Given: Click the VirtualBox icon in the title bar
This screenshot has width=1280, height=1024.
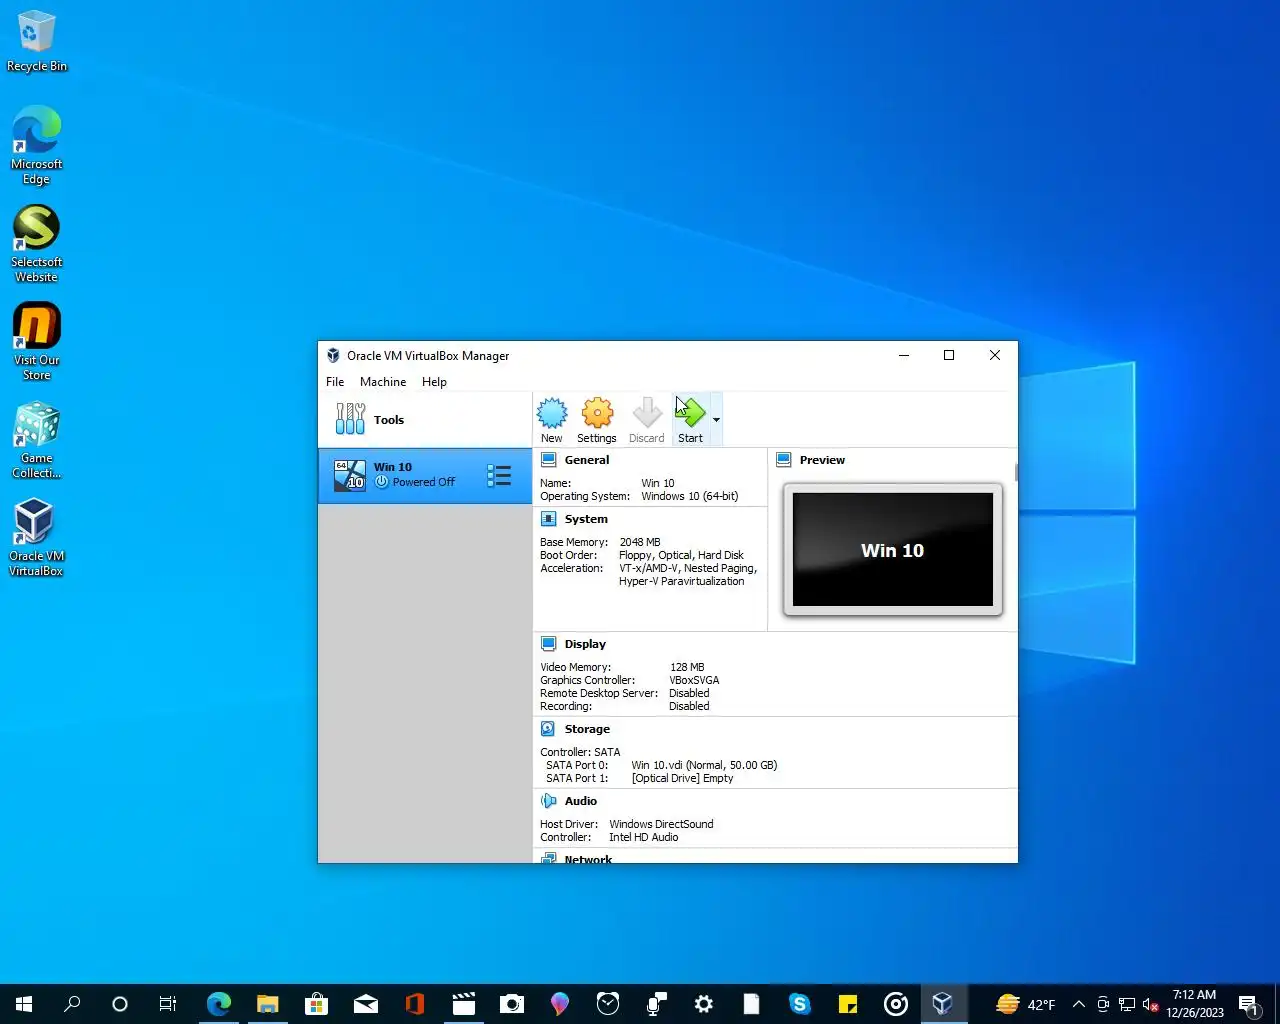Looking at the screenshot, I should pyautogui.click(x=333, y=355).
